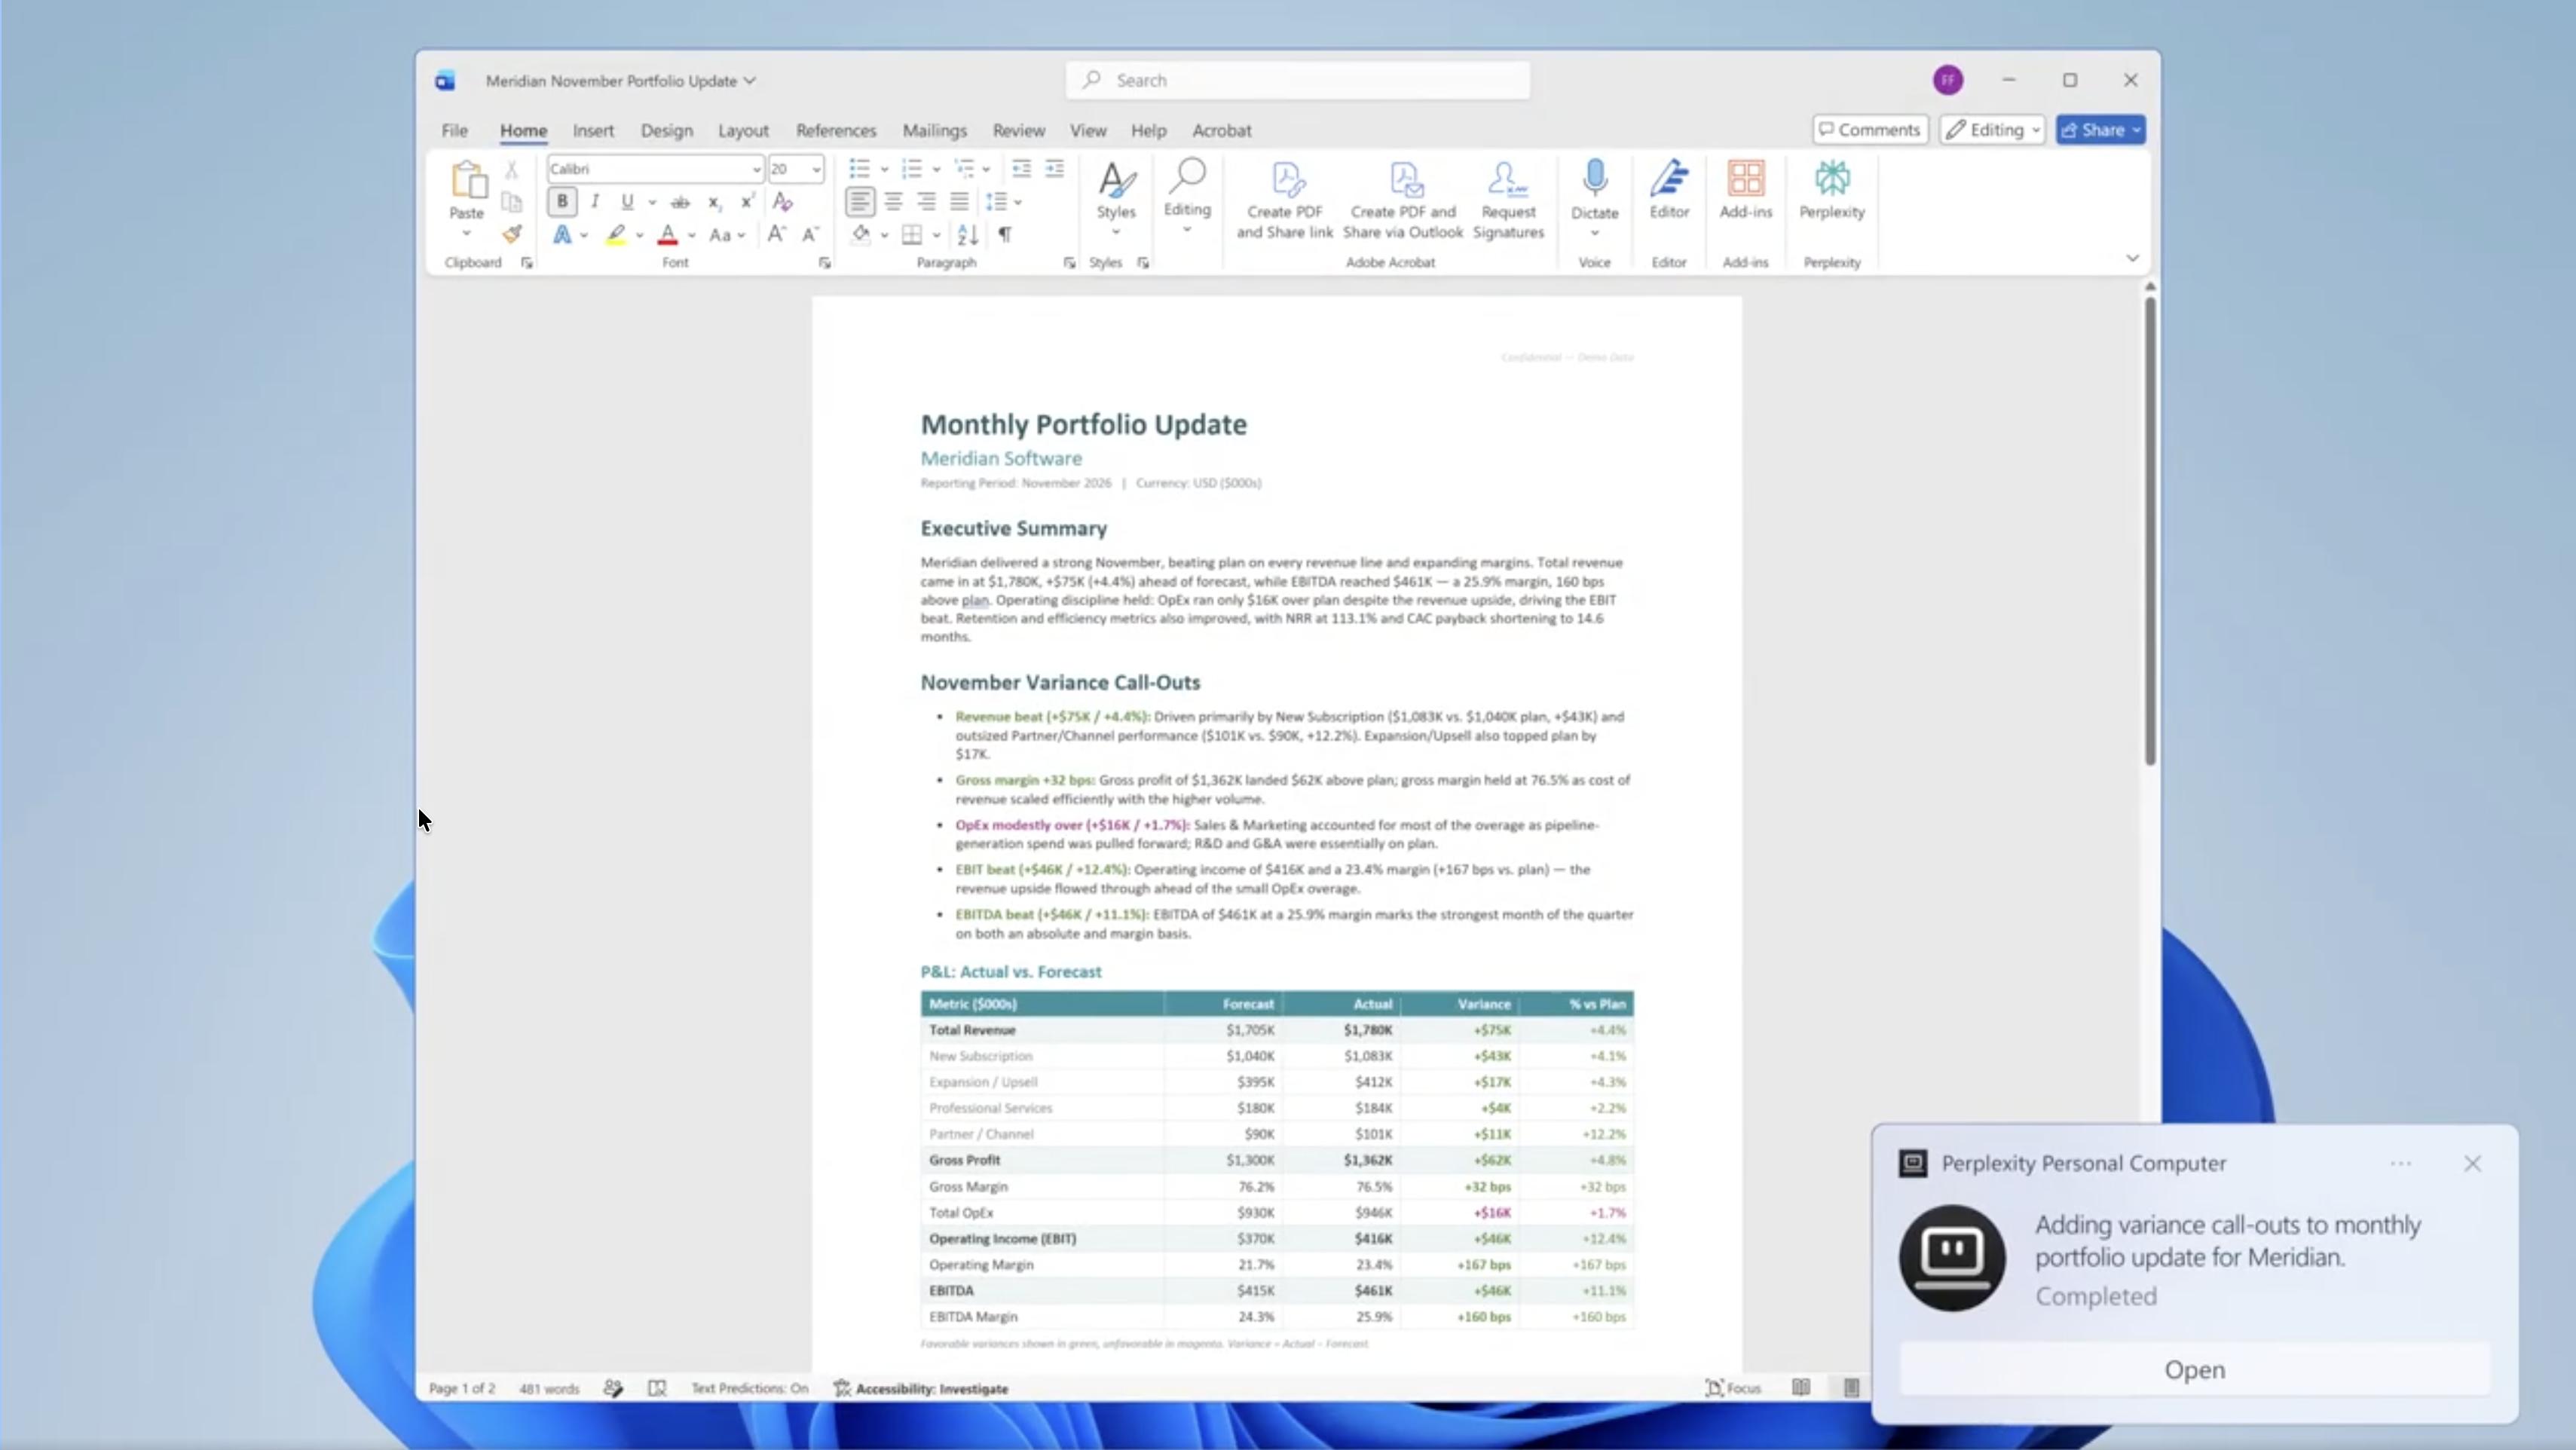Switch to Read Mode view in status bar
Viewport: 2576px width, 1450px height.
point(1801,1388)
